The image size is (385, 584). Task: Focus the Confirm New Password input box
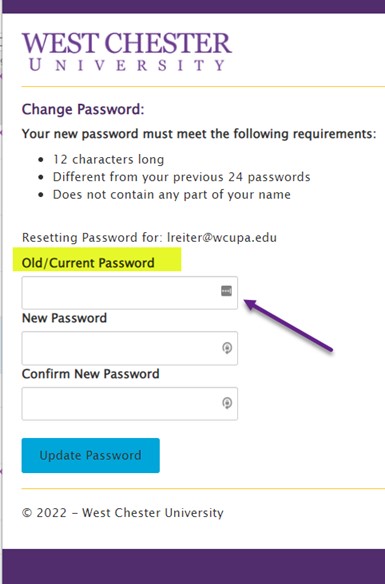coord(130,404)
